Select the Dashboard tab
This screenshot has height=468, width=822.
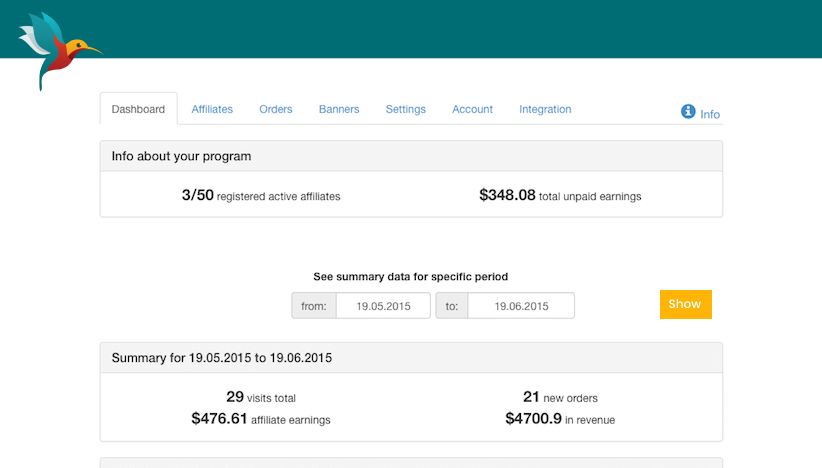pyautogui.click(x=138, y=109)
